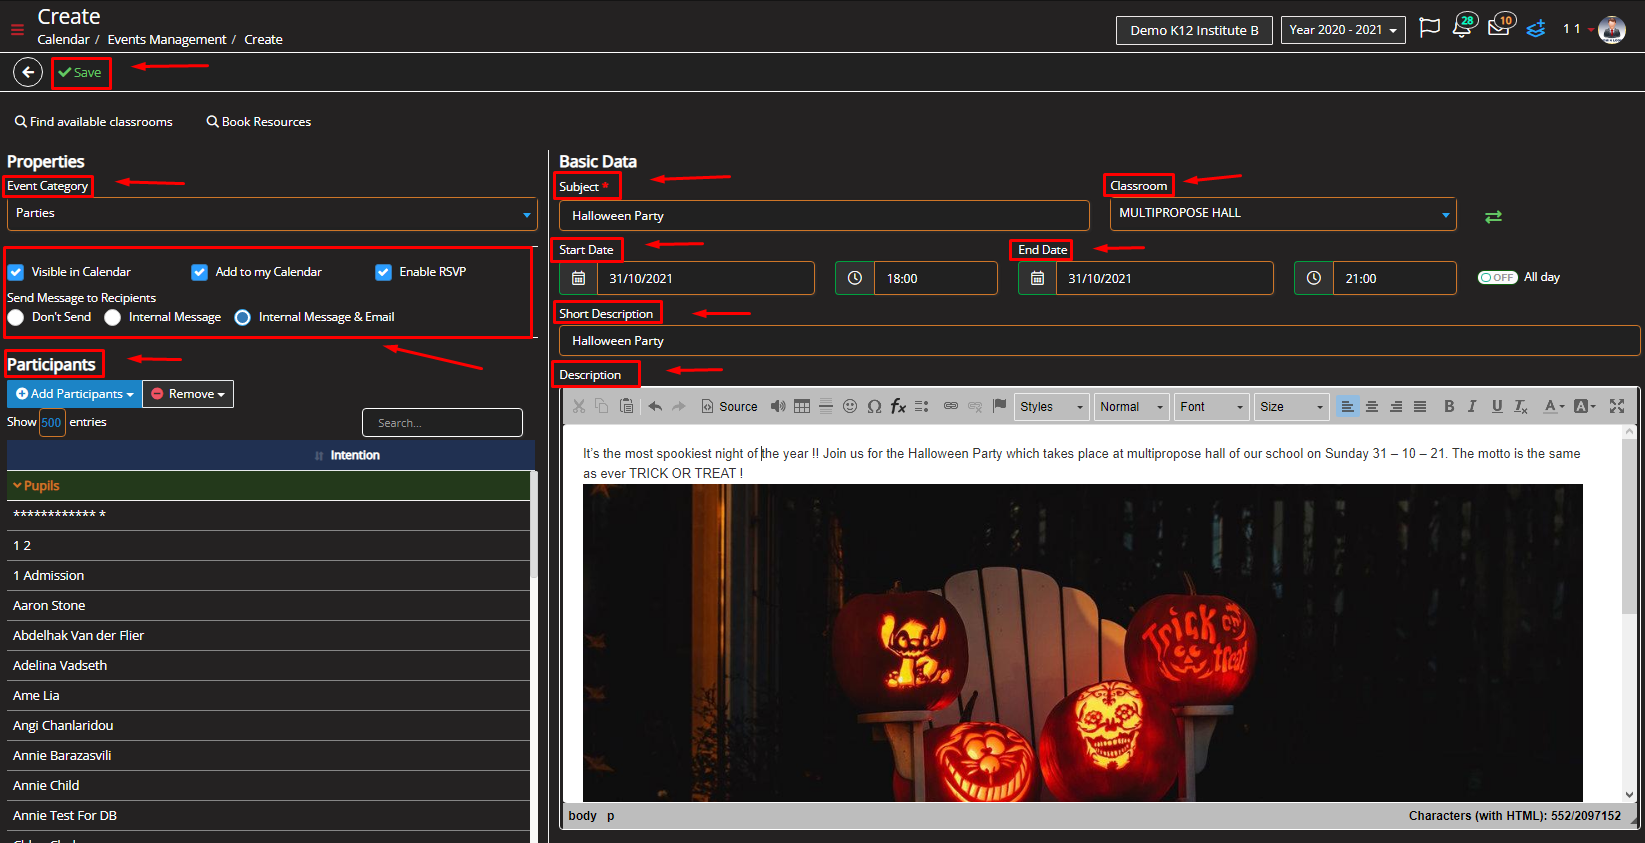Image resolution: width=1645 pixels, height=843 pixels.
Task: Open the formula fx tool
Action: point(898,406)
